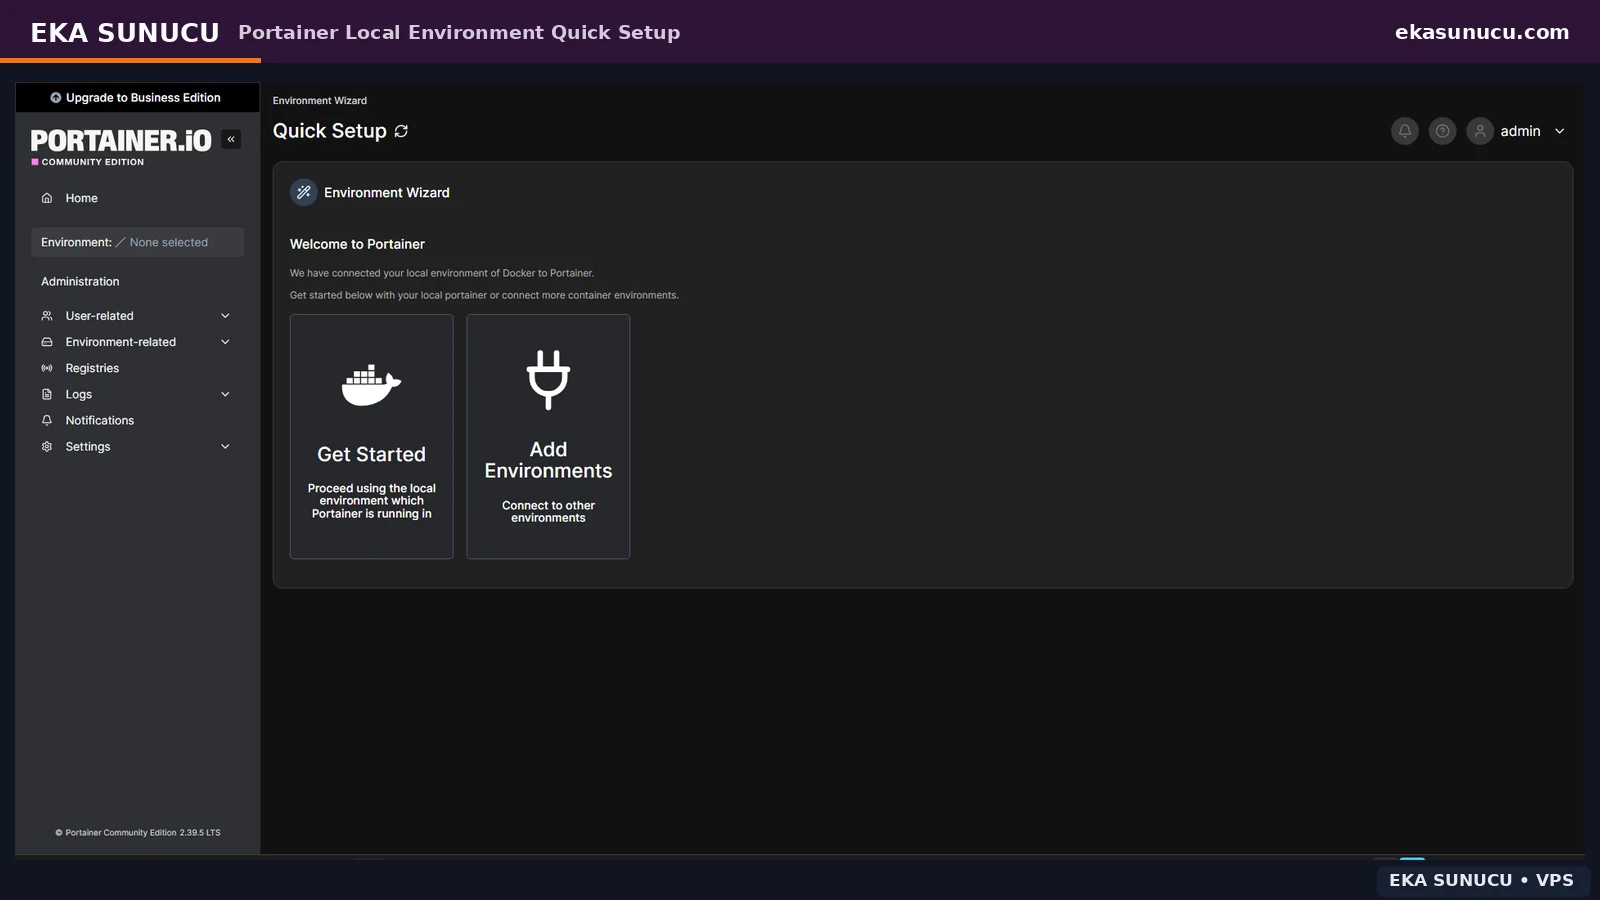Expand the Settings chevron

point(225,447)
